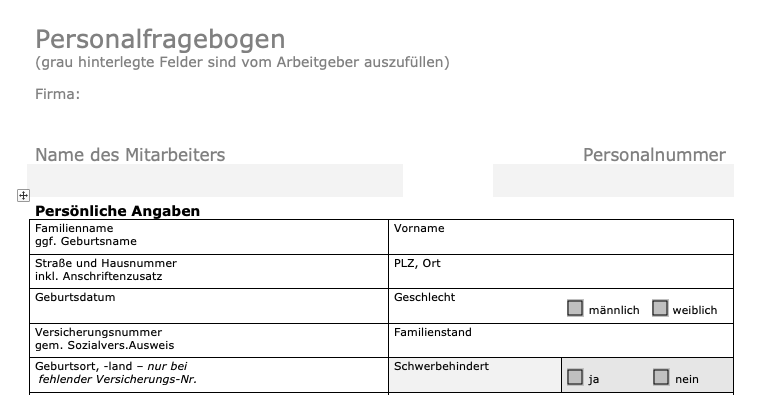Click inside the PLZ, Ort cell
768x395 pixels.
tap(561, 272)
